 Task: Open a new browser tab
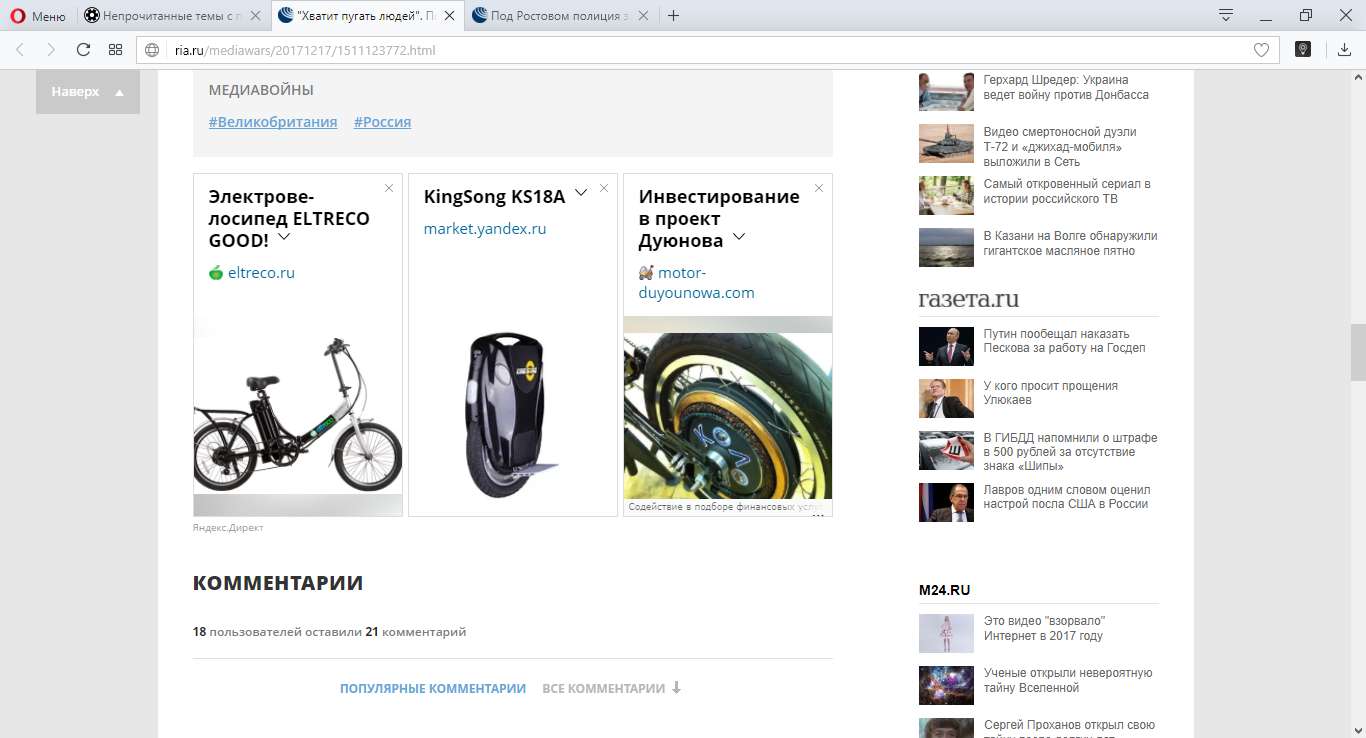coord(673,15)
